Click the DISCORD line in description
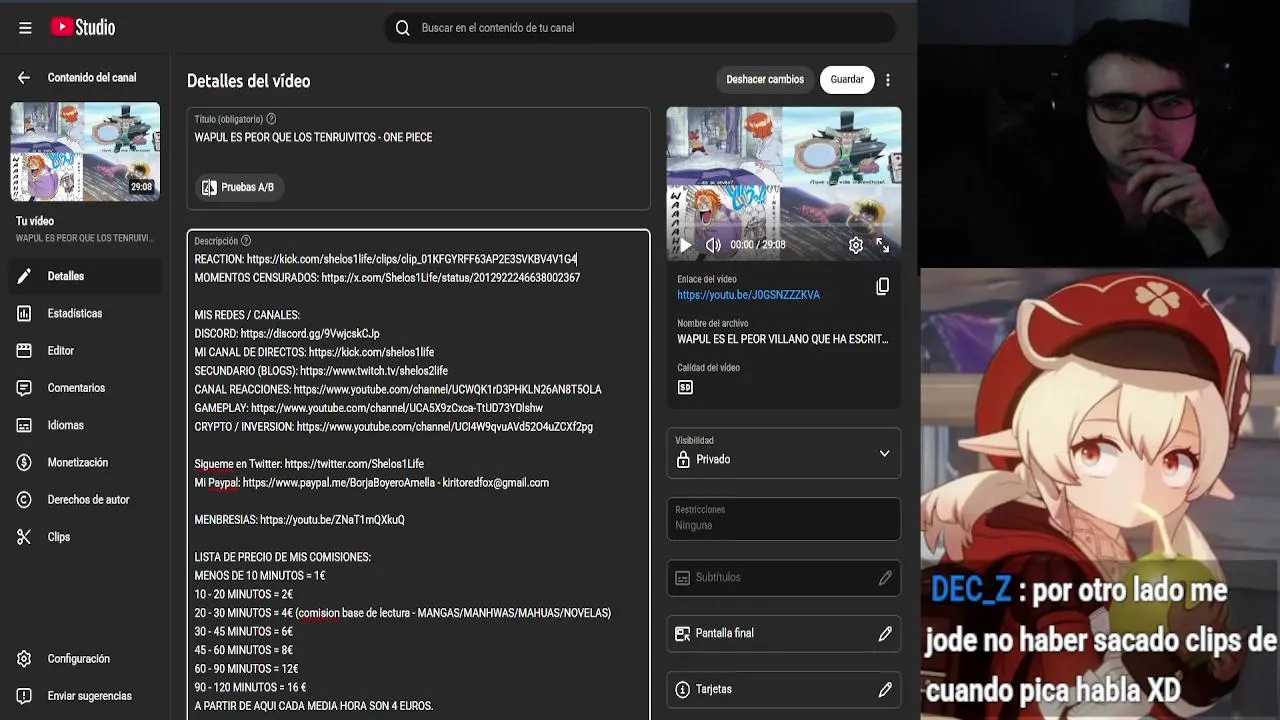 (x=287, y=334)
